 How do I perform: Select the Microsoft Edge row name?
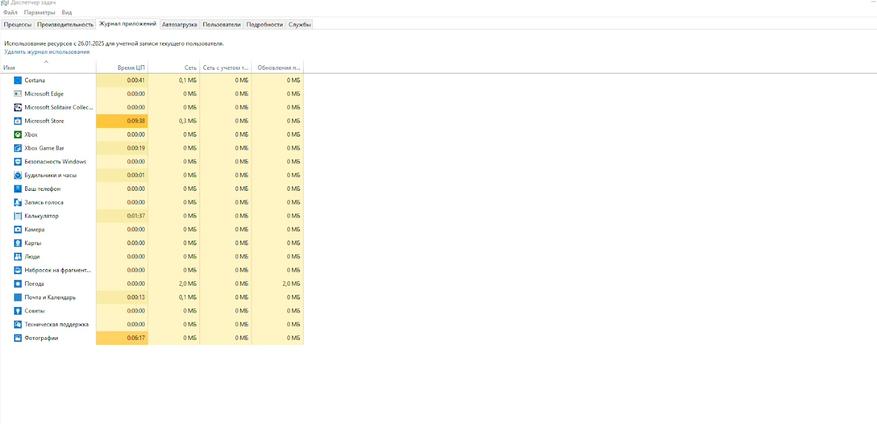[44, 93]
